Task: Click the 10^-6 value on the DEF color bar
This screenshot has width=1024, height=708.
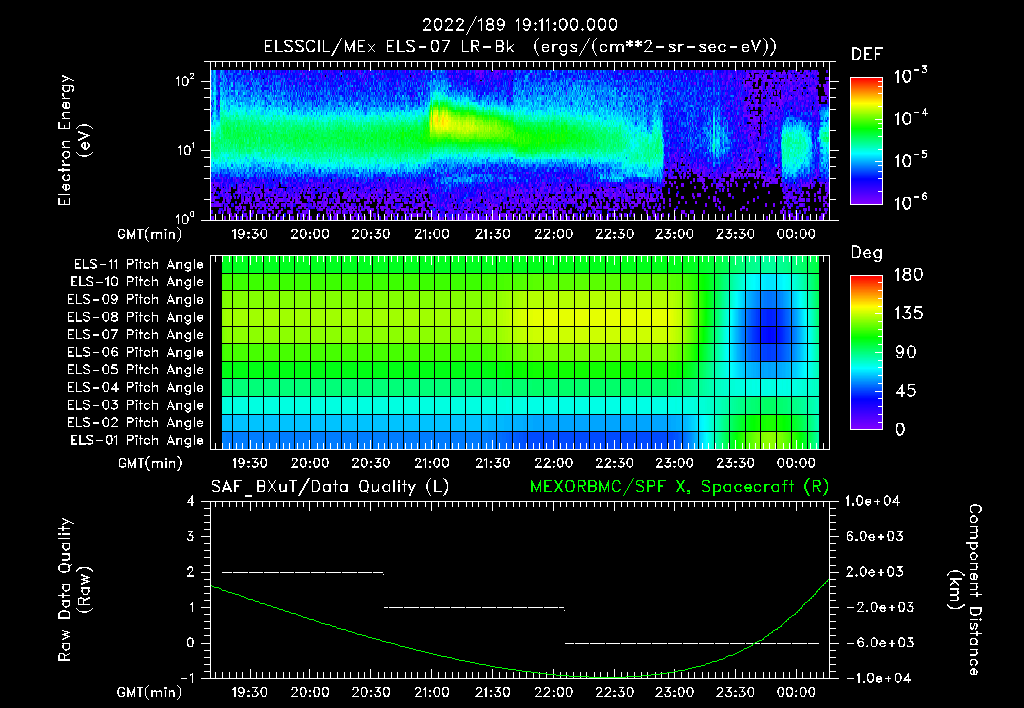Action: (910, 202)
